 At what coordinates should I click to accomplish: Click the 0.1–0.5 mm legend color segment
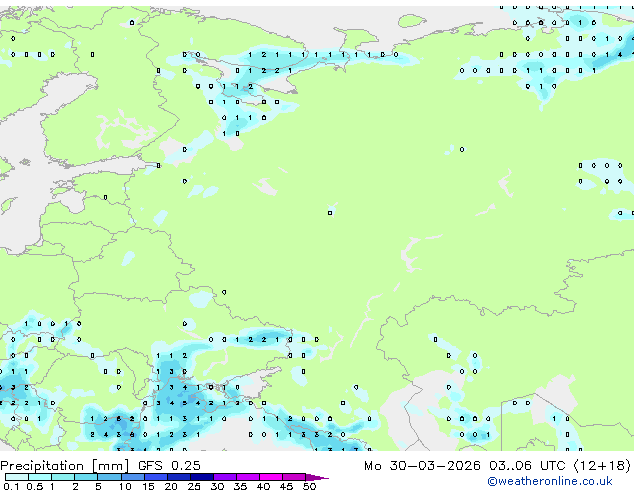[17, 477]
